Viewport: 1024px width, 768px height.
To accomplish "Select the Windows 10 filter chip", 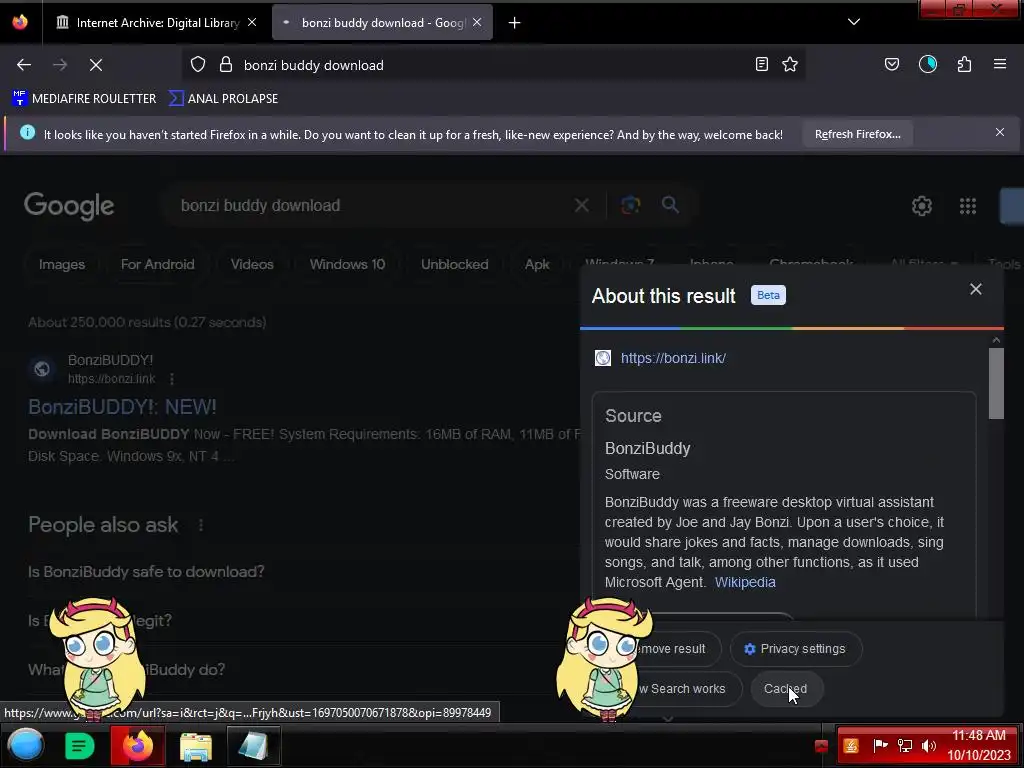I will point(347,264).
